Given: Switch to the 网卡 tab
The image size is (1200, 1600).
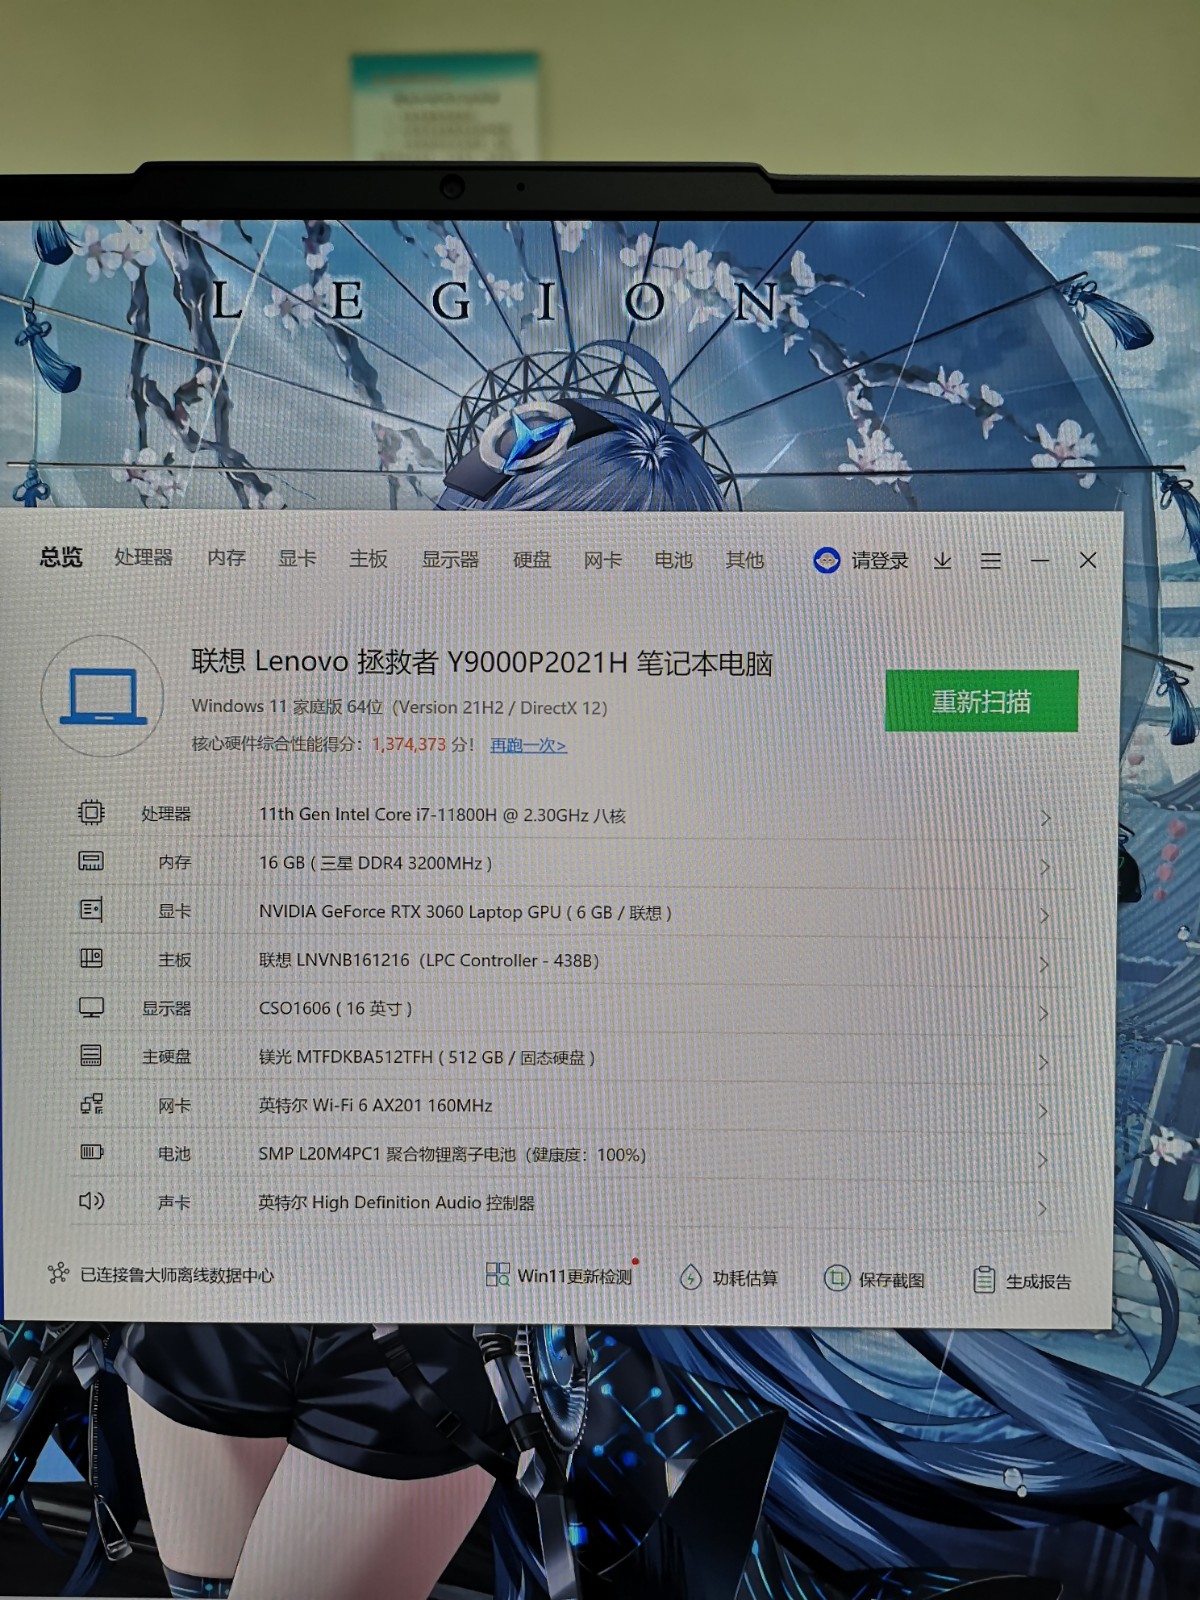Looking at the screenshot, I should (x=602, y=560).
